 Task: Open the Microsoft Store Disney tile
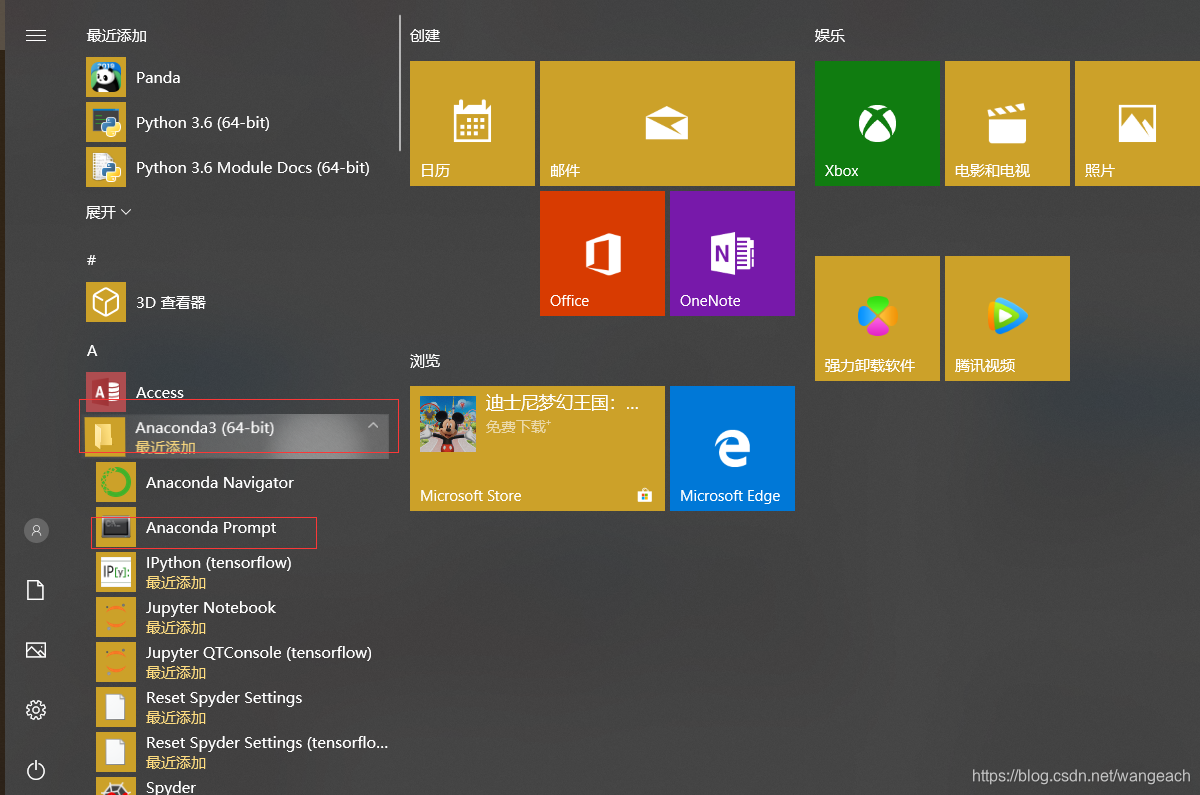[x=537, y=448]
